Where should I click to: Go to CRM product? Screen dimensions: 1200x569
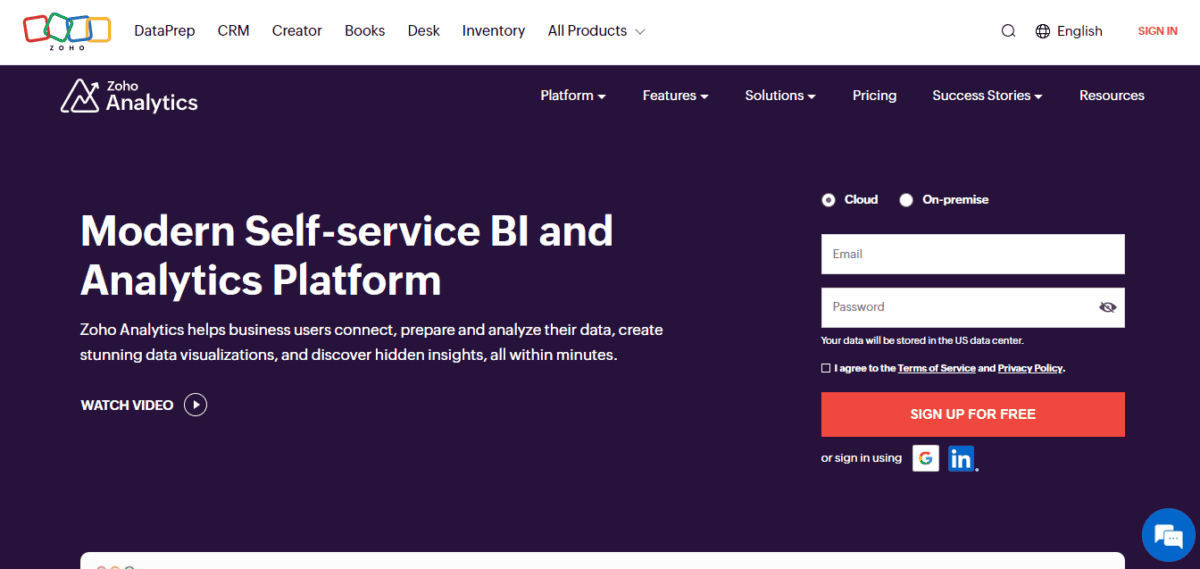(x=233, y=31)
